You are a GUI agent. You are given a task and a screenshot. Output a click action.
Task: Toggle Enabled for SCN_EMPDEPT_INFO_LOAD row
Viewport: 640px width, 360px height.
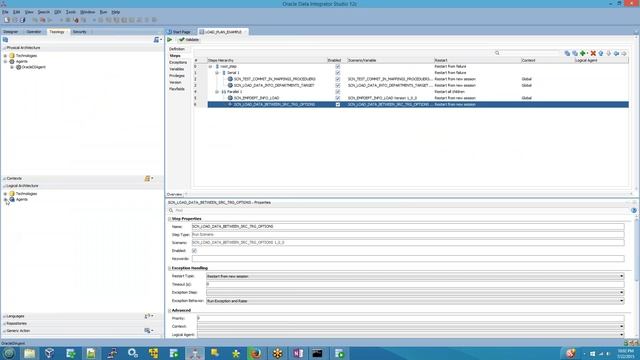tap(338, 98)
